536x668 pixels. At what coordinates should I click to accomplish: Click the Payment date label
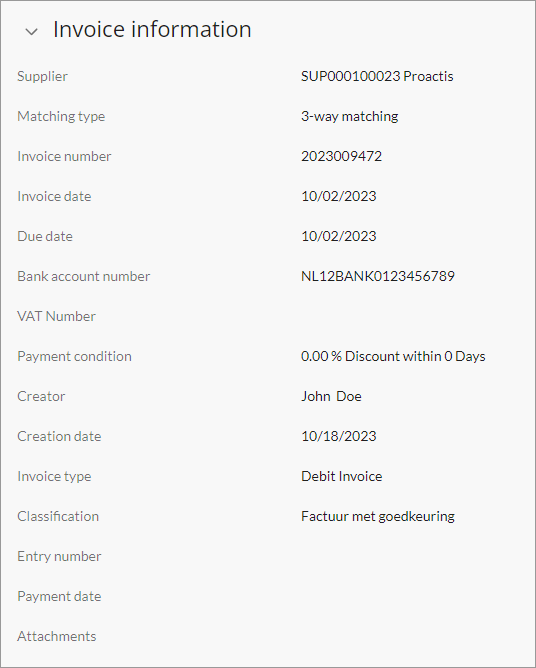(59, 596)
